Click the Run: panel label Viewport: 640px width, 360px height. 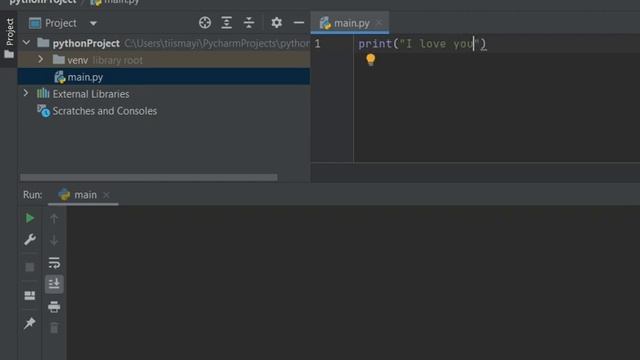point(33,195)
